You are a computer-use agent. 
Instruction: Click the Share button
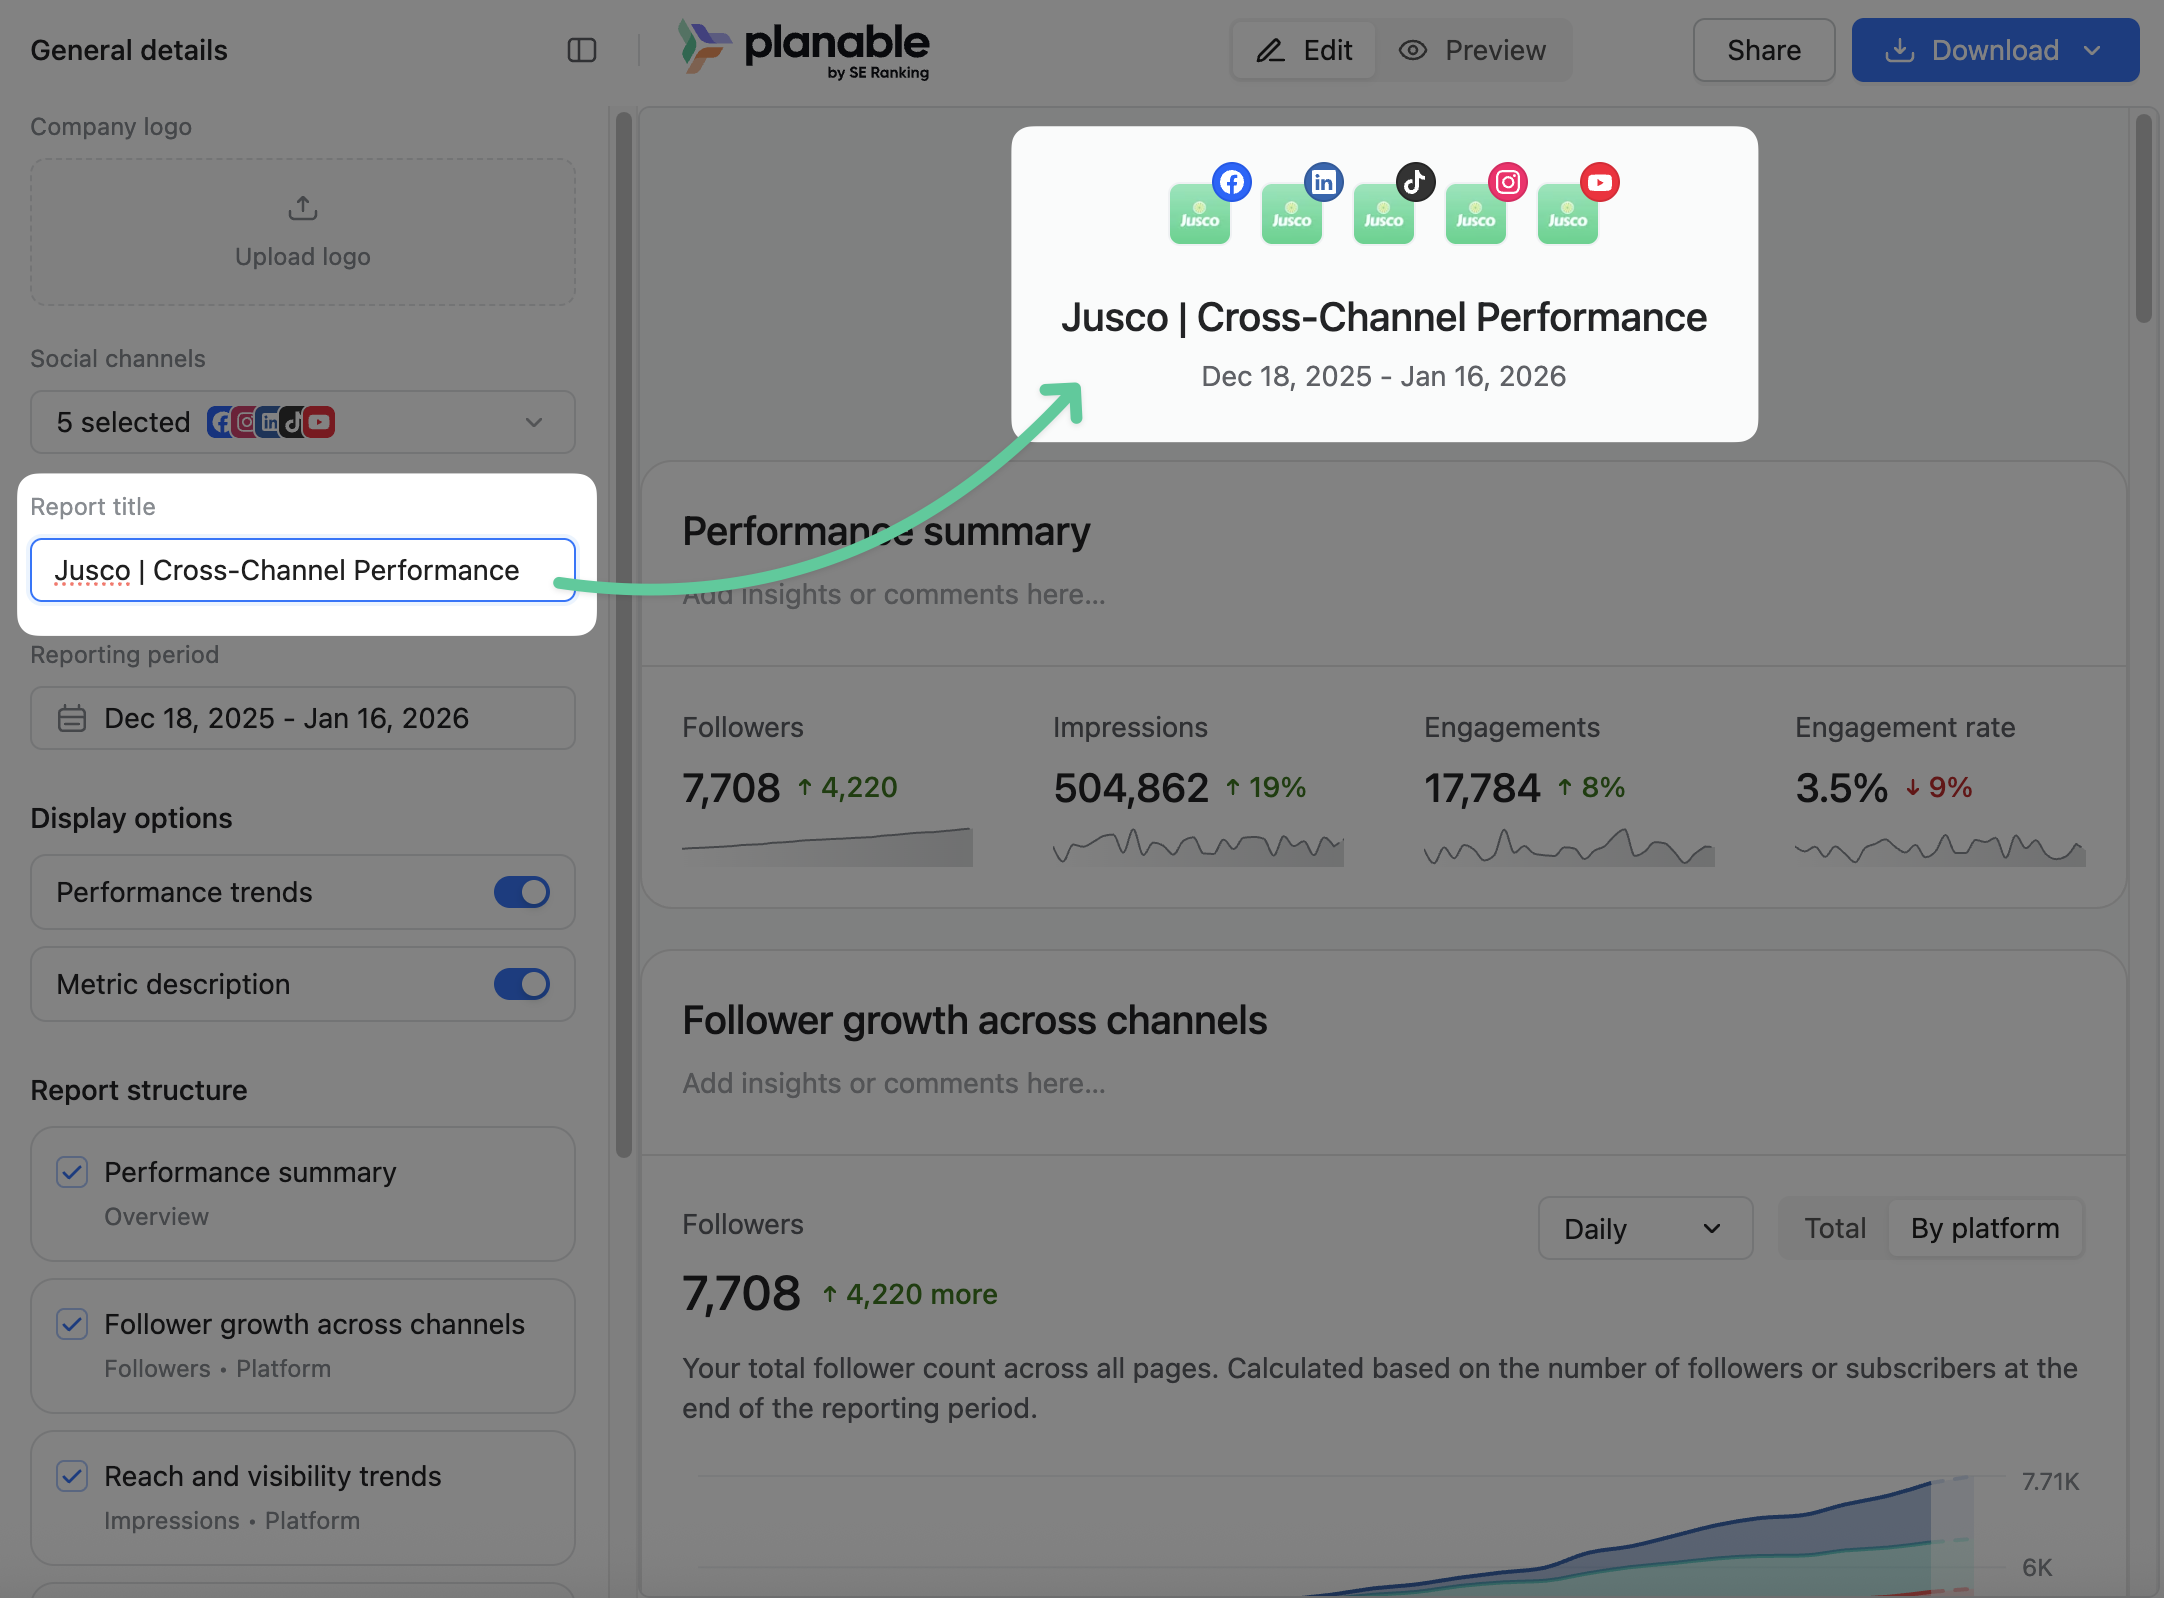tap(1763, 50)
